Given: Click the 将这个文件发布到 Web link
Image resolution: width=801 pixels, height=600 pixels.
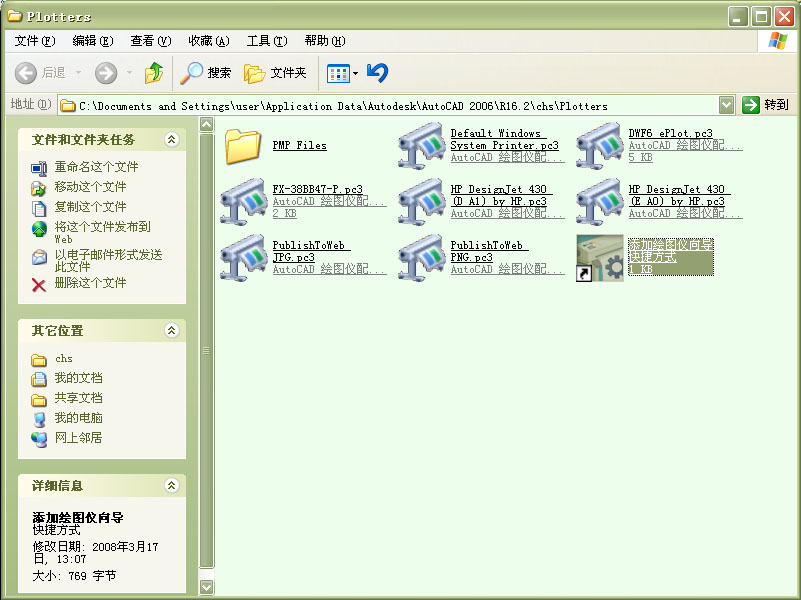Looking at the screenshot, I should [103, 232].
